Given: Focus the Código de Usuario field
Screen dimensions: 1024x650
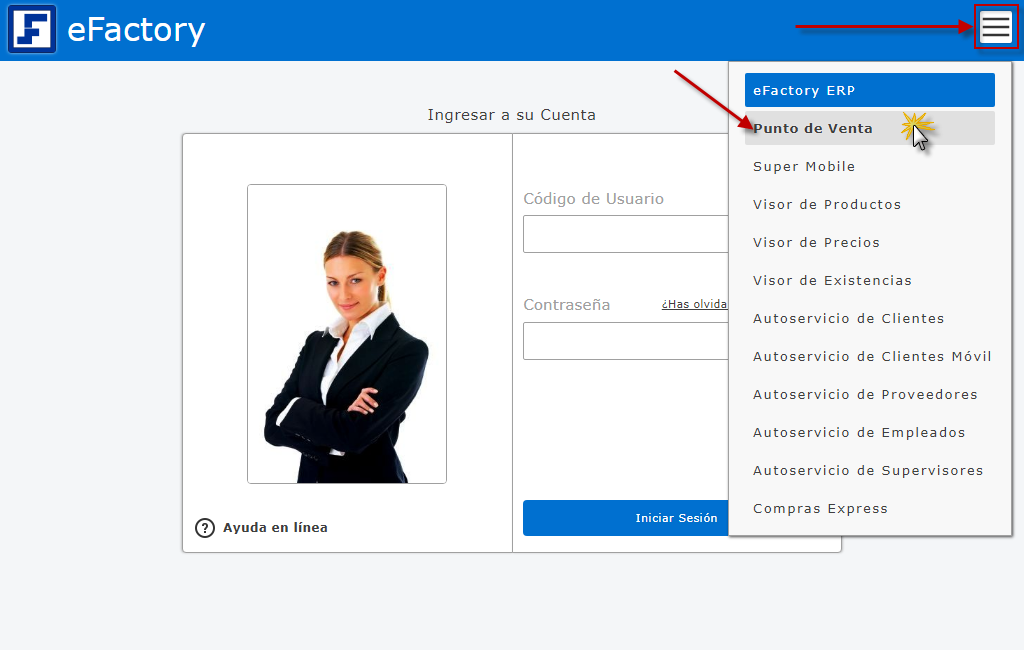Looking at the screenshot, I should click(x=626, y=234).
